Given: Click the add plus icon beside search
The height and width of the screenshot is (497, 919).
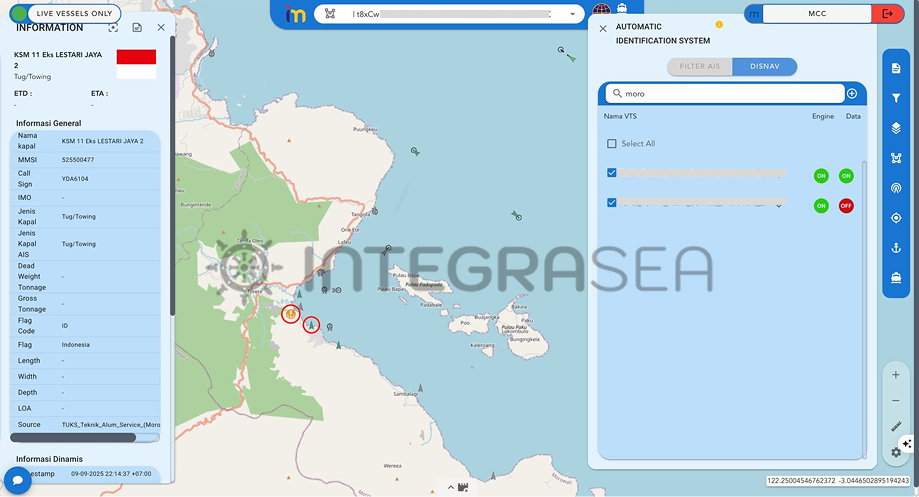Looking at the screenshot, I should (x=852, y=94).
